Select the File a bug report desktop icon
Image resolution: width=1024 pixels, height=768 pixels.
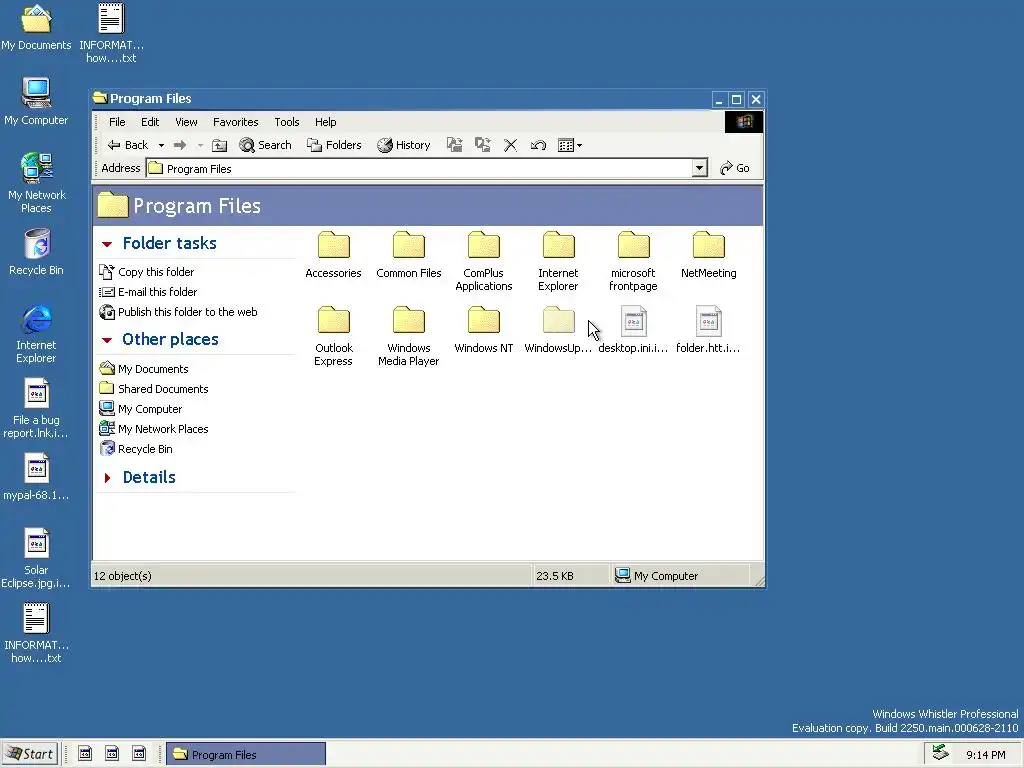point(36,408)
